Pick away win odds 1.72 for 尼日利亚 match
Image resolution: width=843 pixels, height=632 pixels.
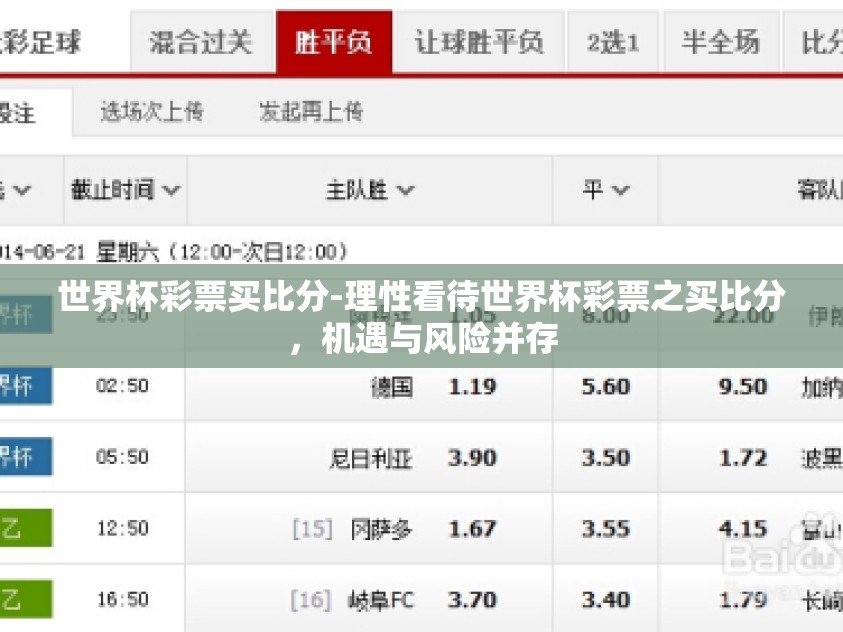click(x=742, y=458)
